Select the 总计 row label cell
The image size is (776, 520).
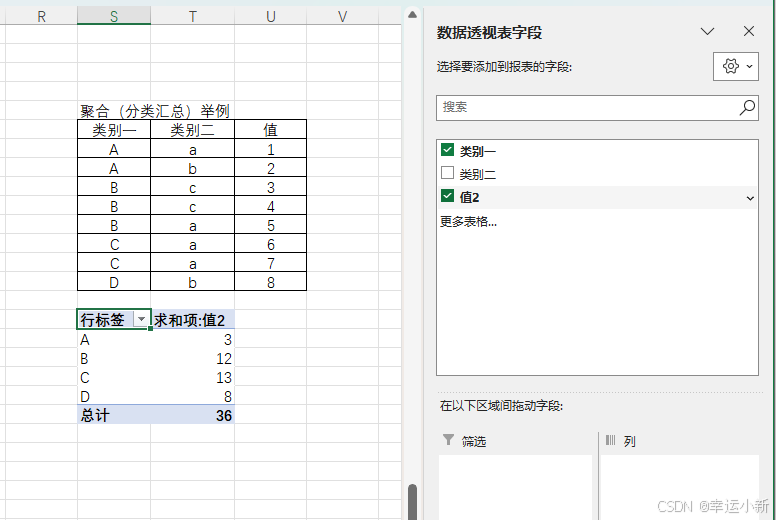tap(114, 415)
